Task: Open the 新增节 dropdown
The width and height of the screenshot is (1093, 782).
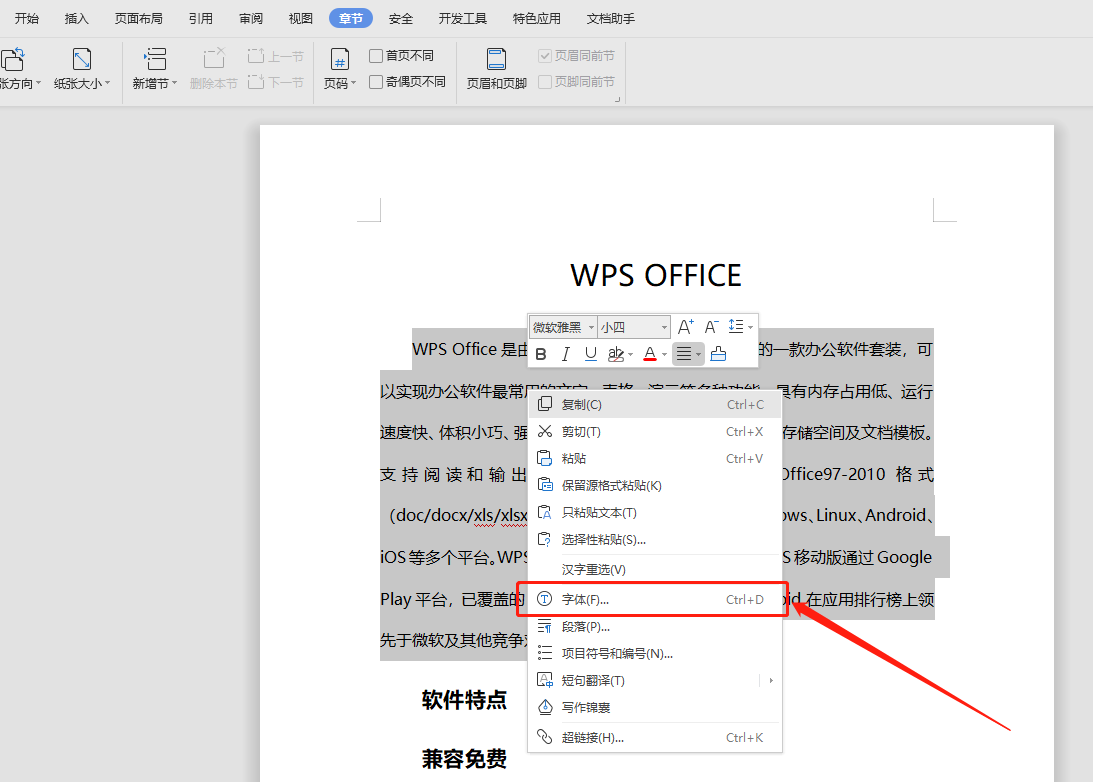Action: click(155, 68)
